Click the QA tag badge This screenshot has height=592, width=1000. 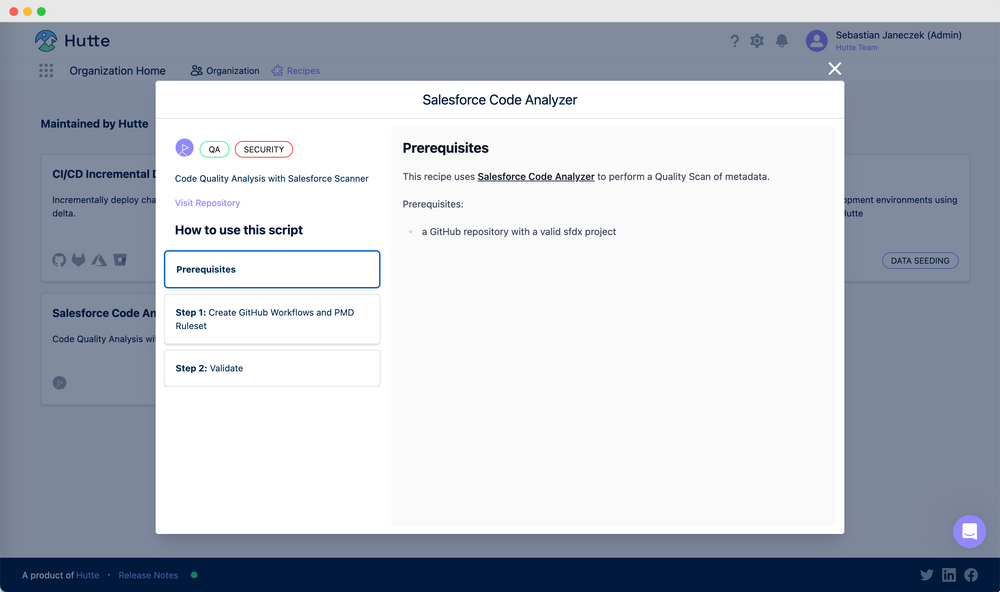click(x=214, y=147)
